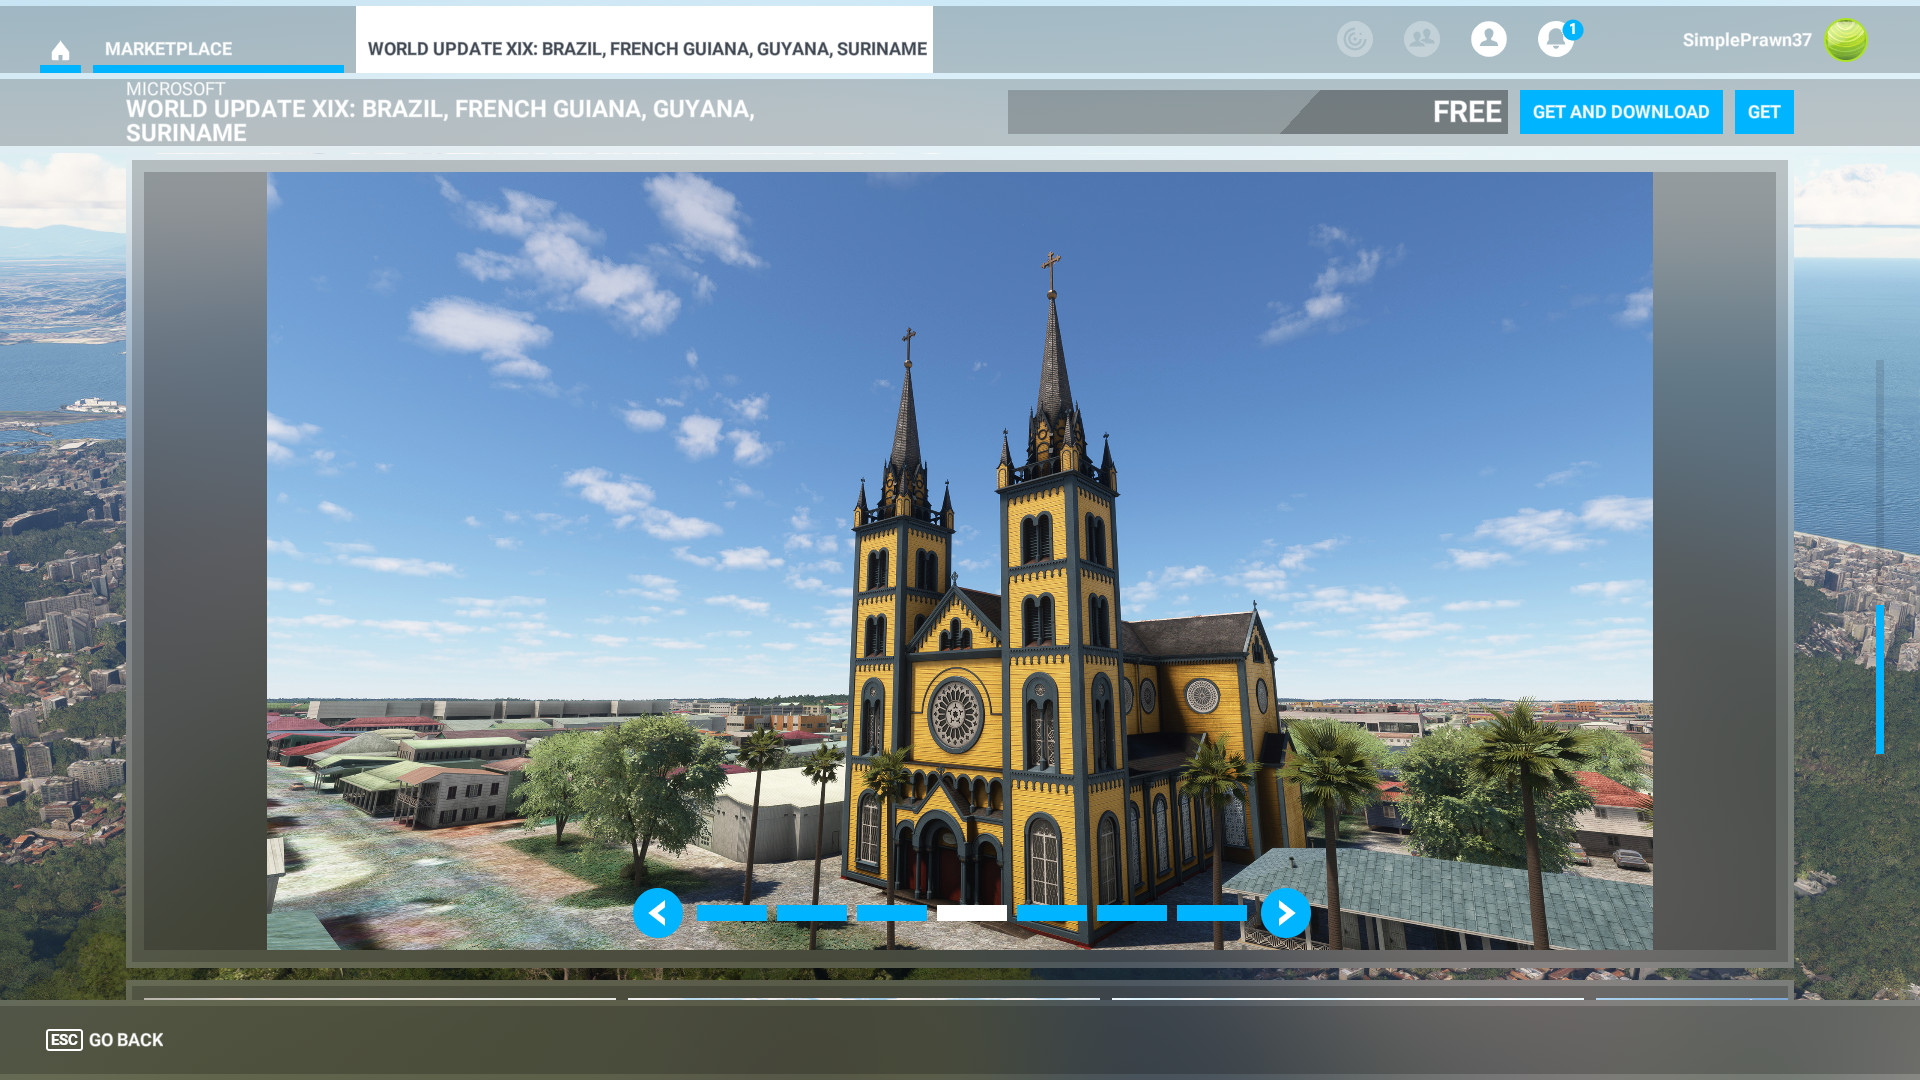1920x1080 pixels.
Task: Click the Get and Download button
Action: click(1621, 112)
